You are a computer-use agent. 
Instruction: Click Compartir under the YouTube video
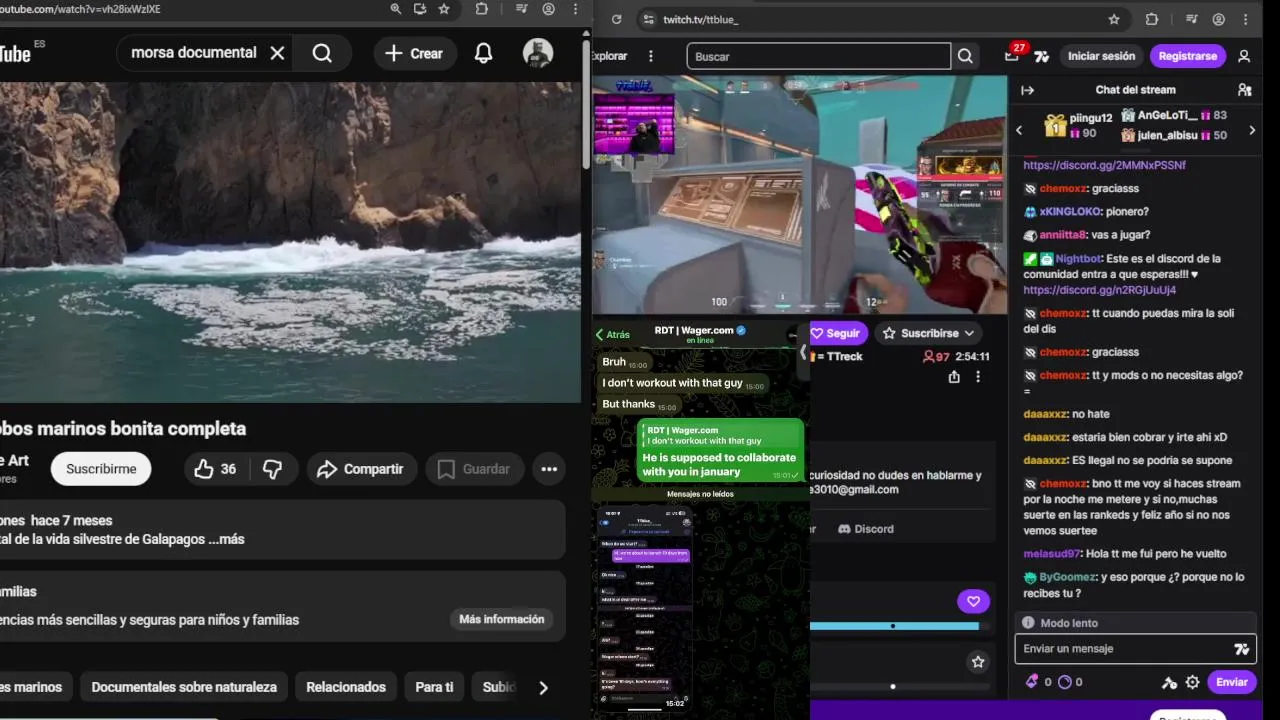tap(360, 469)
